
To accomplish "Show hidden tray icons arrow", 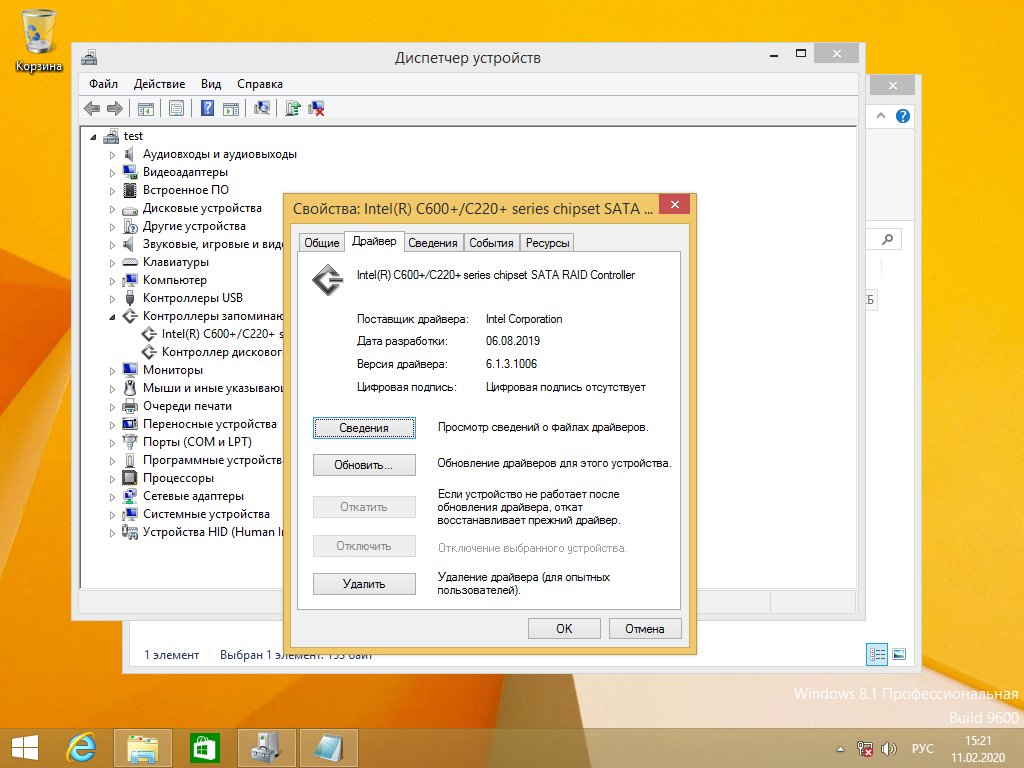I will 840,749.
